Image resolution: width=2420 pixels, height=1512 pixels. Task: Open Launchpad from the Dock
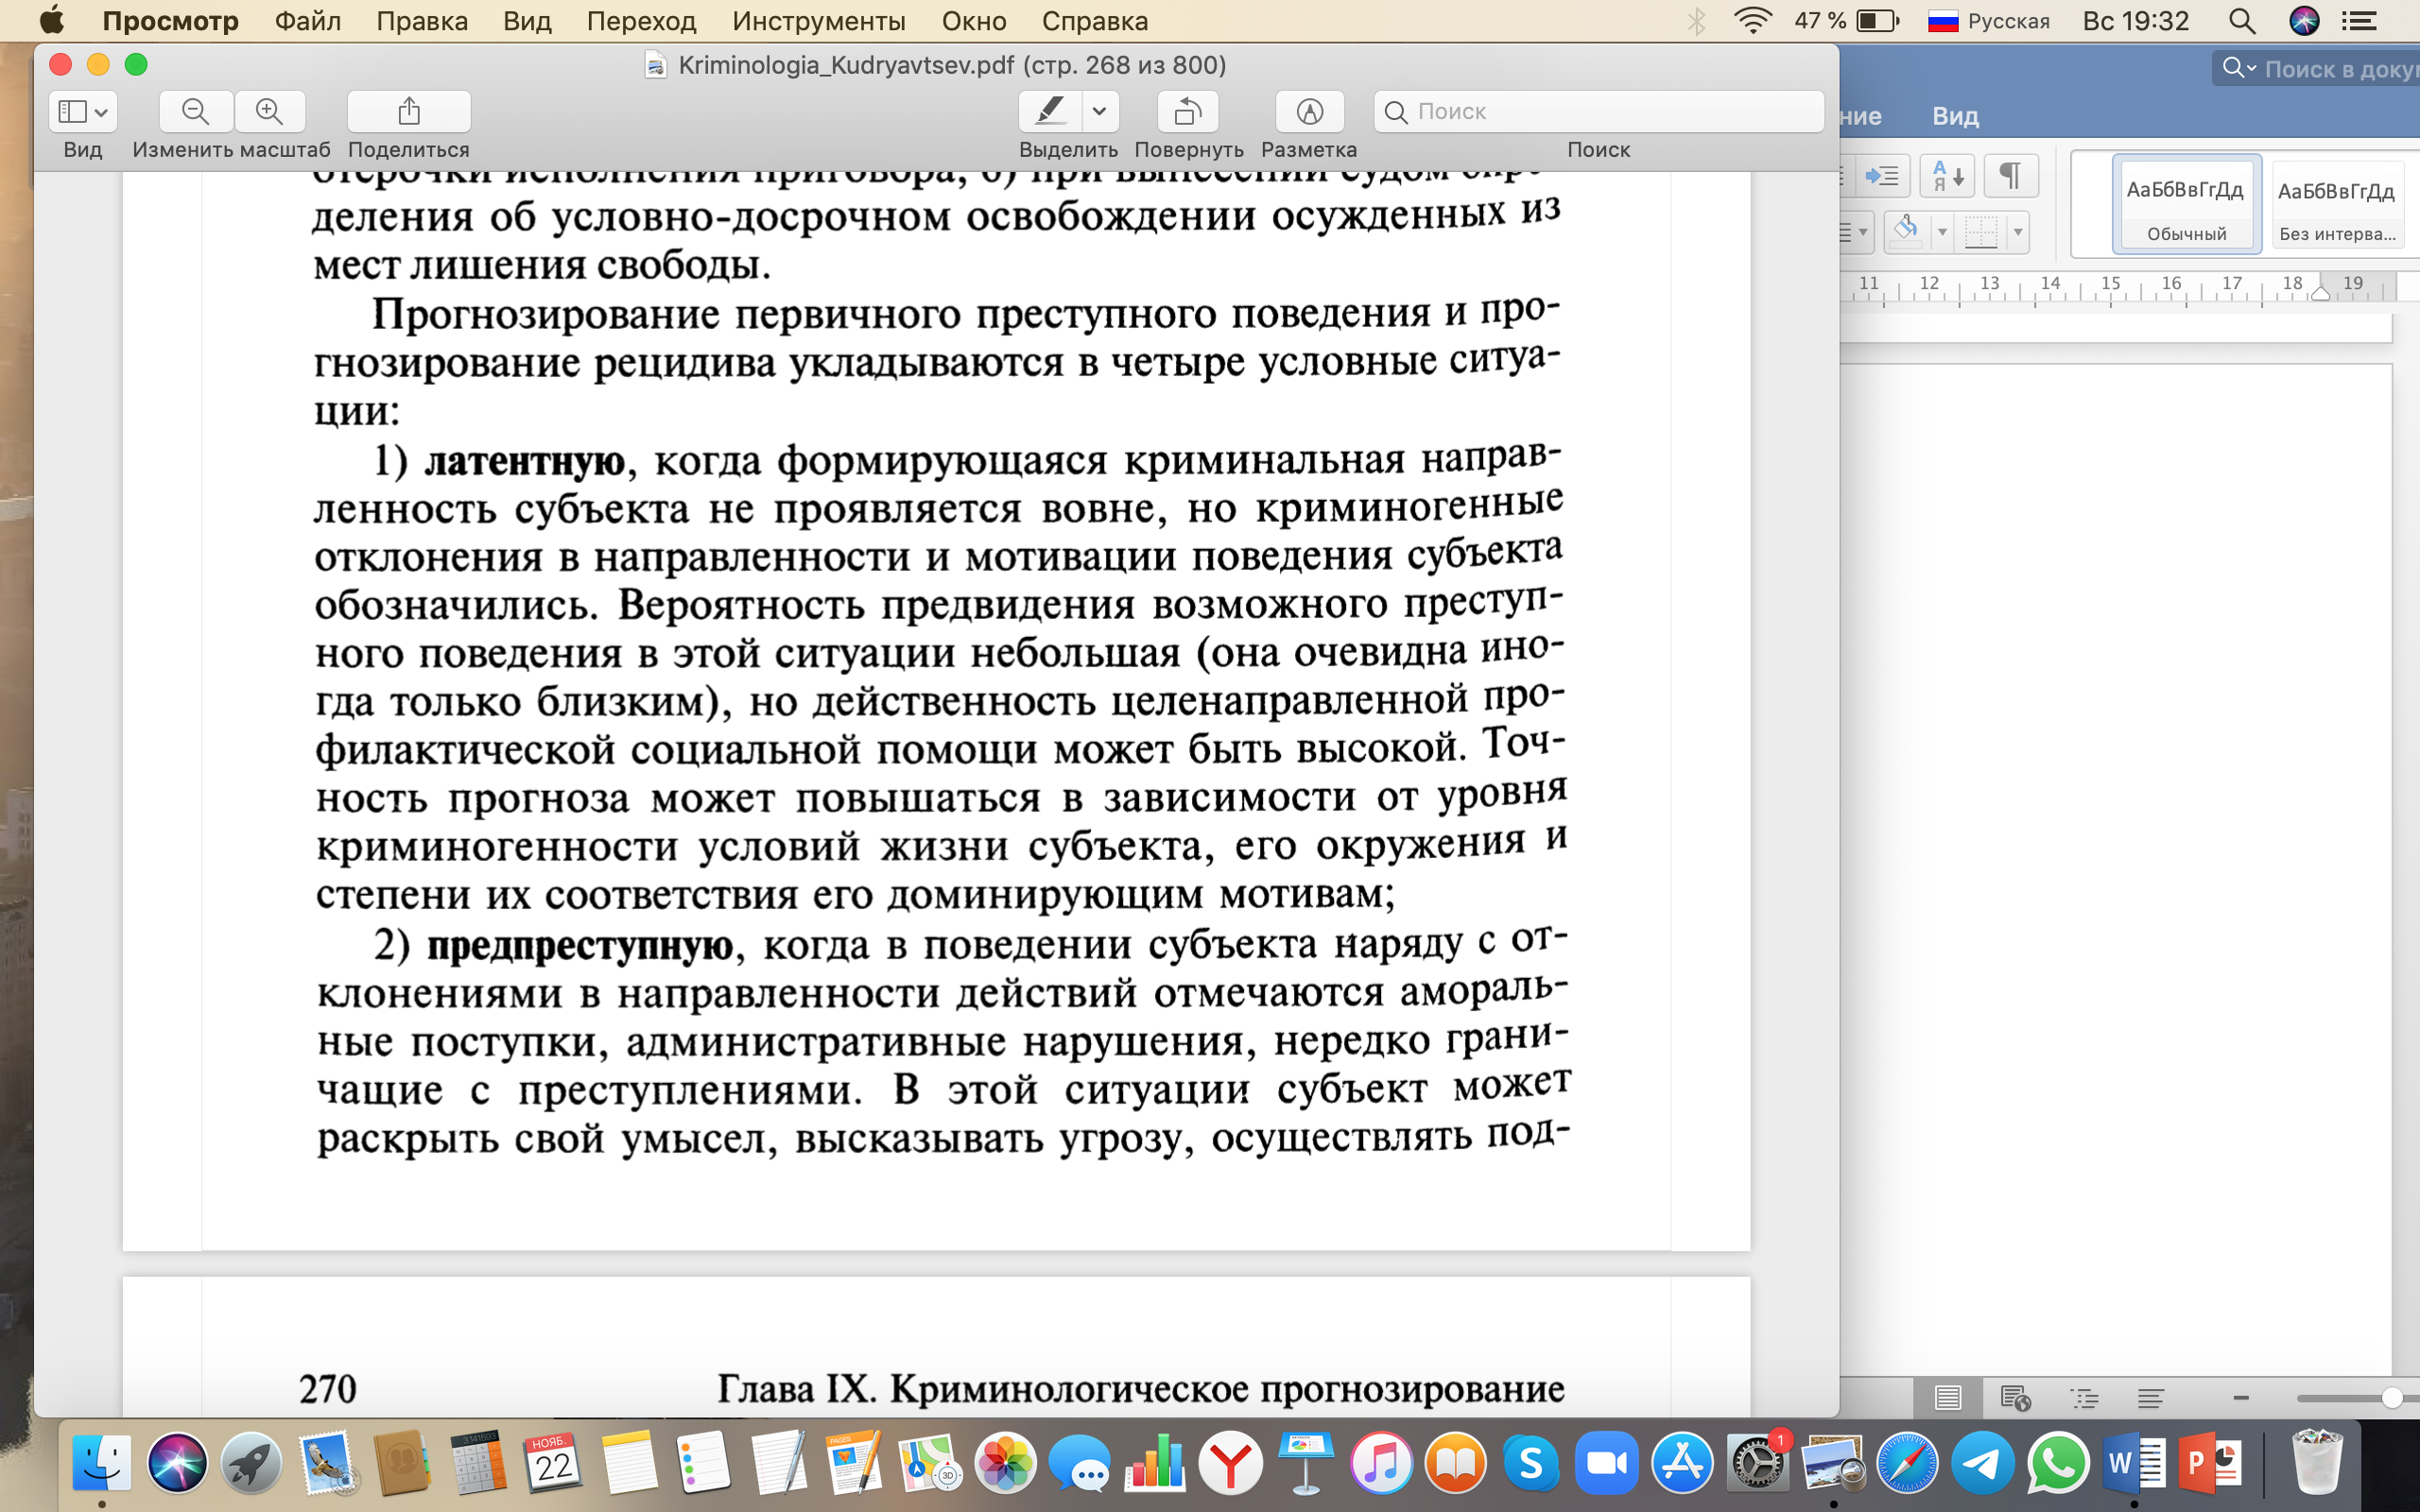pyautogui.click(x=252, y=1464)
